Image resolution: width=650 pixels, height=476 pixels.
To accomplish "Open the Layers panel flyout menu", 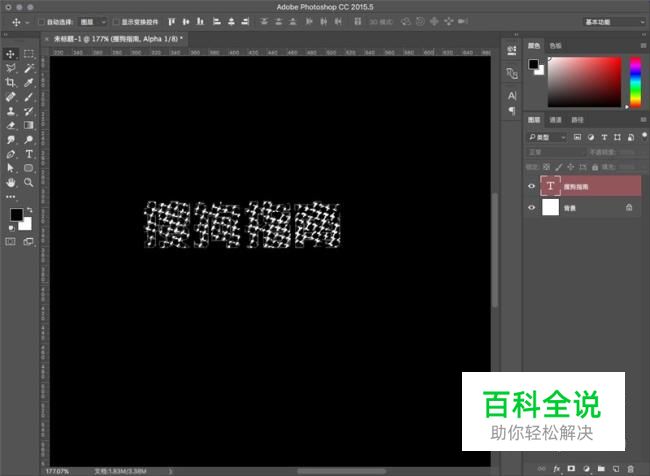I will click(643, 120).
